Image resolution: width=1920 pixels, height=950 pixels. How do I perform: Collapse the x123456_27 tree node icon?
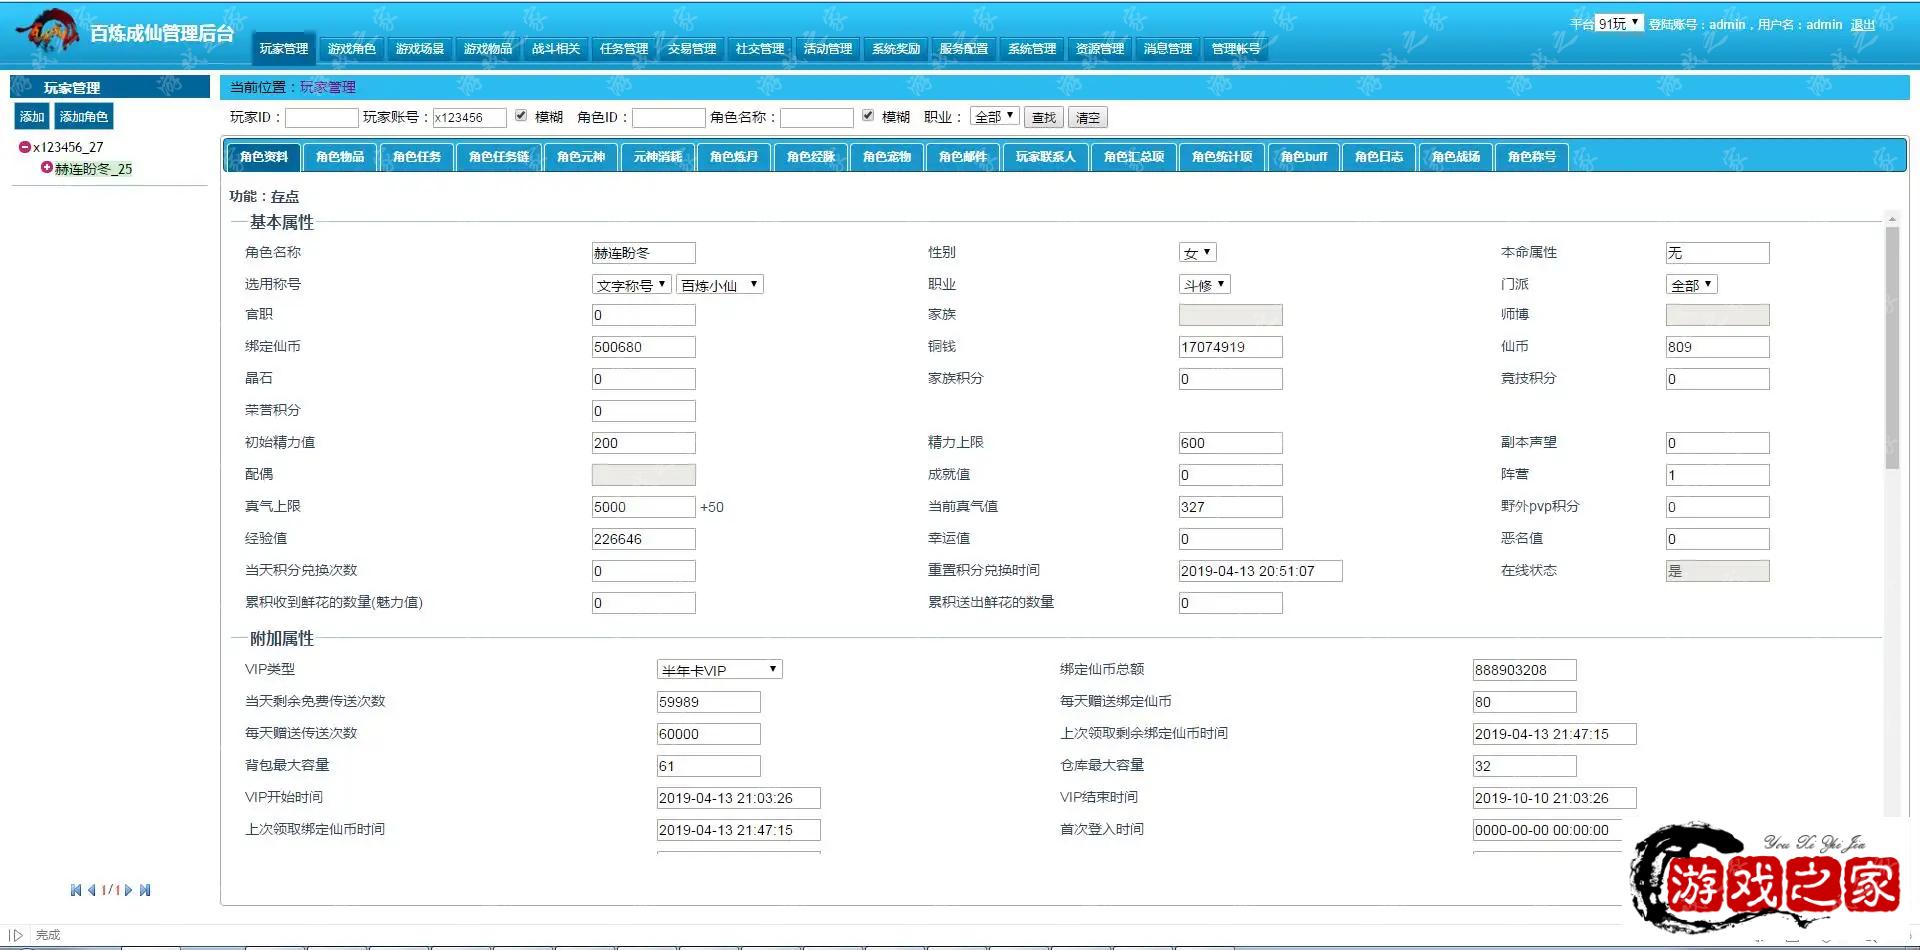click(25, 147)
